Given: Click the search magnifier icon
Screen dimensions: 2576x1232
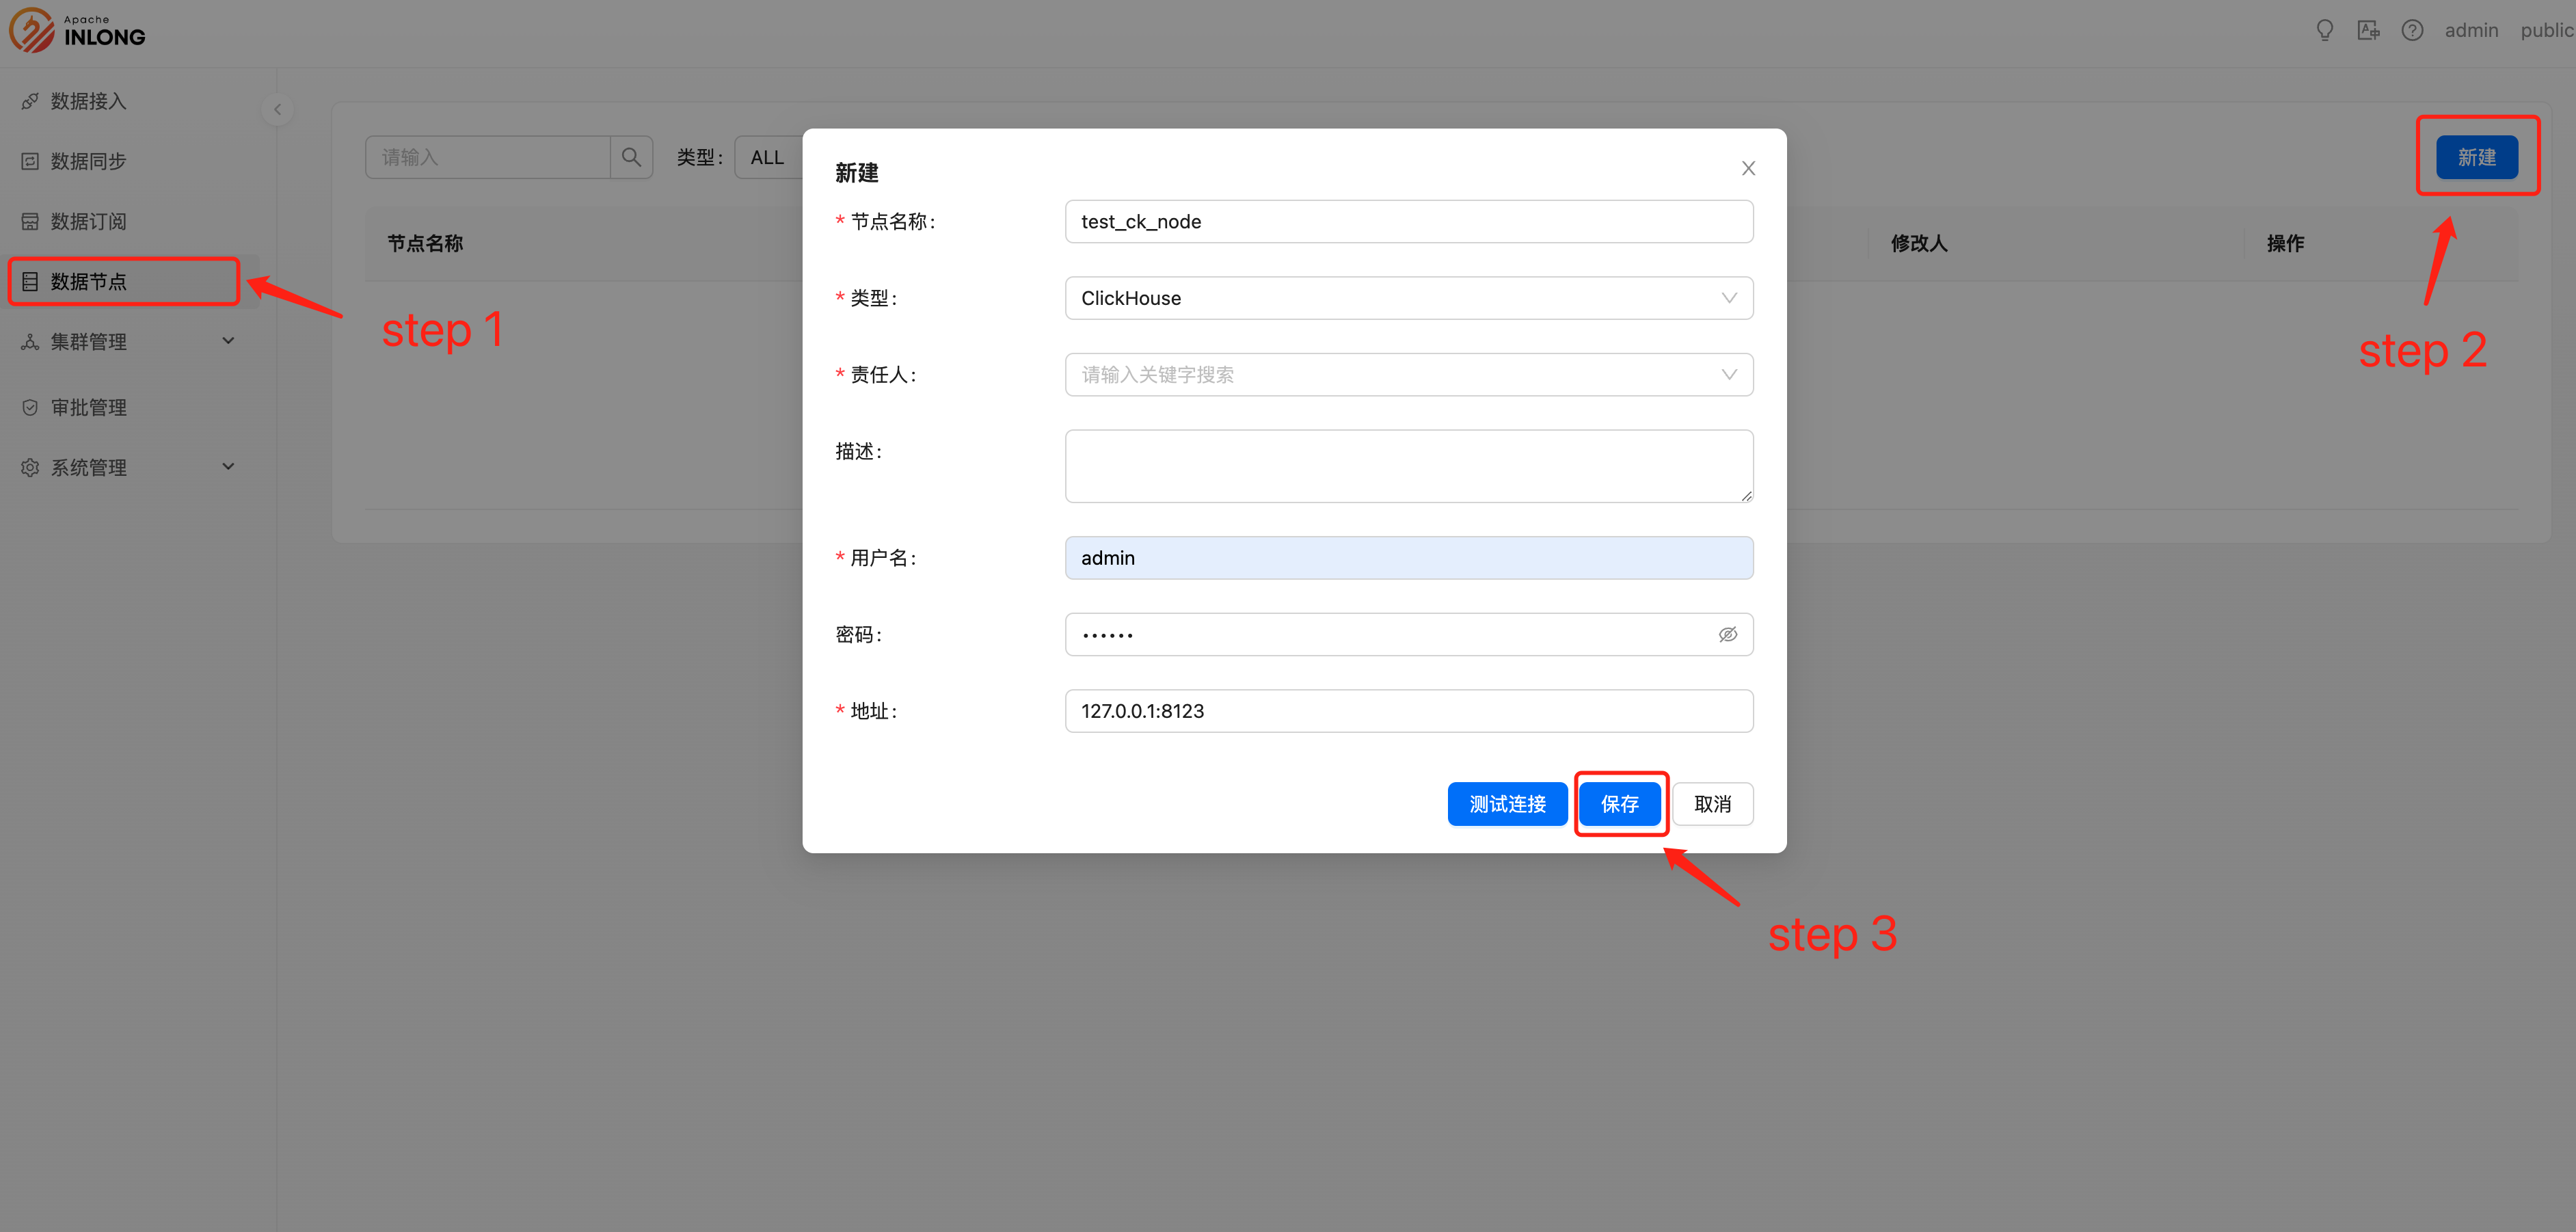Looking at the screenshot, I should tap(630, 157).
